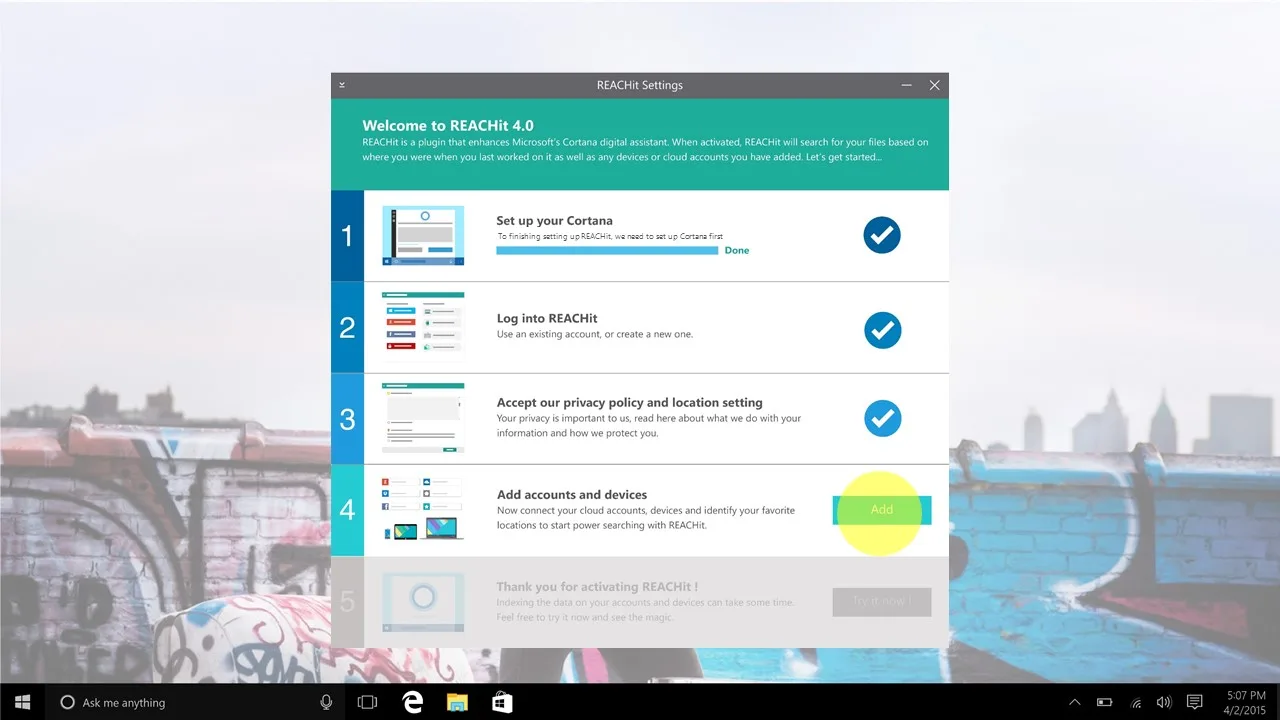Select the Thank you step Cortana thumbnail
Image resolution: width=1280 pixels, height=720 pixels.
tap(423, 601)
